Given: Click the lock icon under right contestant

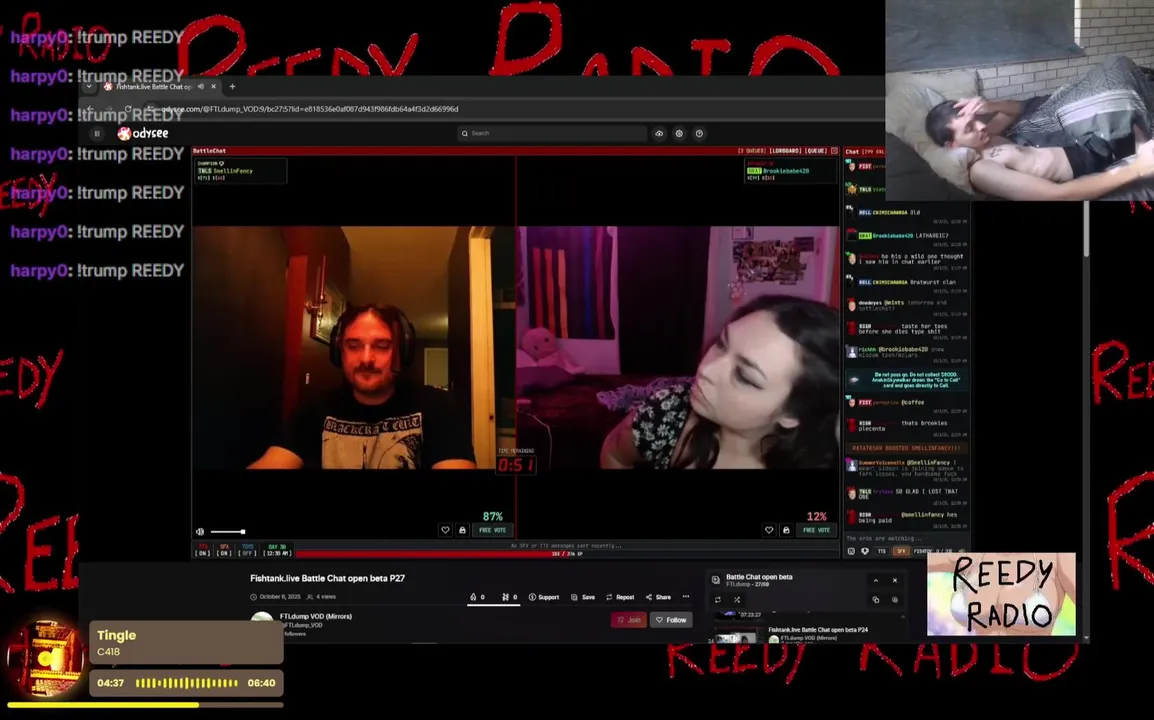Looking at the screenshot, I should [786, 530].
